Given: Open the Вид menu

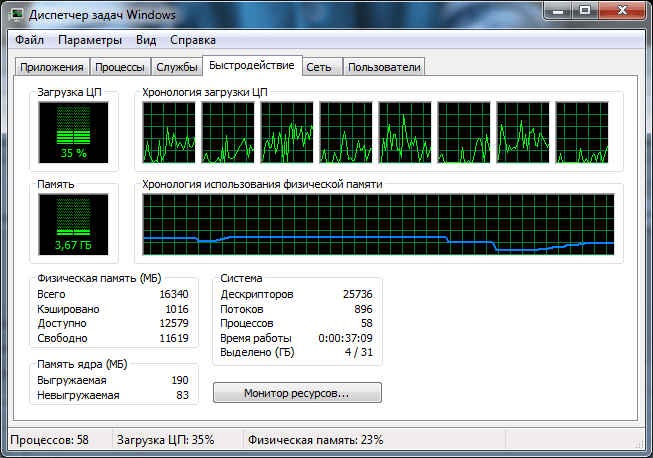Looking at the screenshot, I should (x=146, y=40).
